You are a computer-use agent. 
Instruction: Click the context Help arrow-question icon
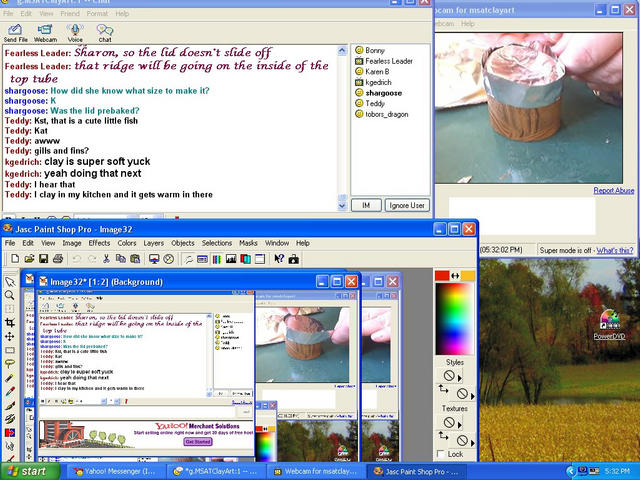click(279, 259)
